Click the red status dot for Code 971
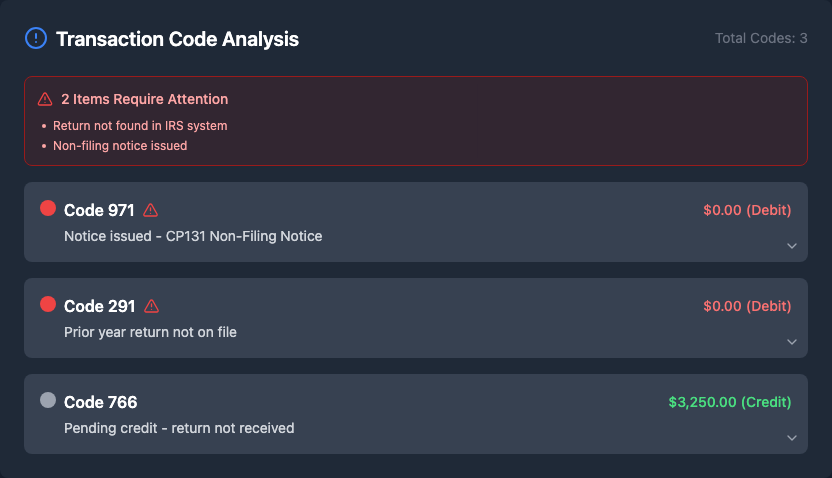Viewport: 832px width, 478px height. [48, 209]
